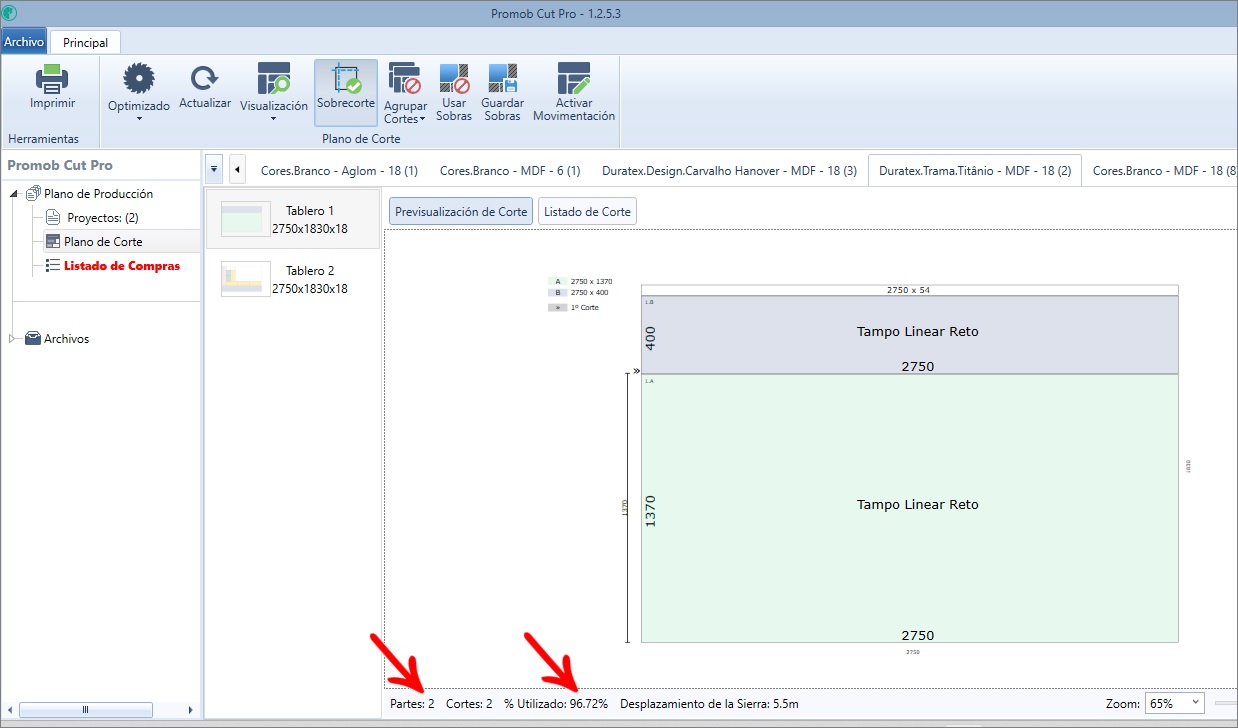
Task: Click the Plano de Corte group label
Action: pos(361,139)
